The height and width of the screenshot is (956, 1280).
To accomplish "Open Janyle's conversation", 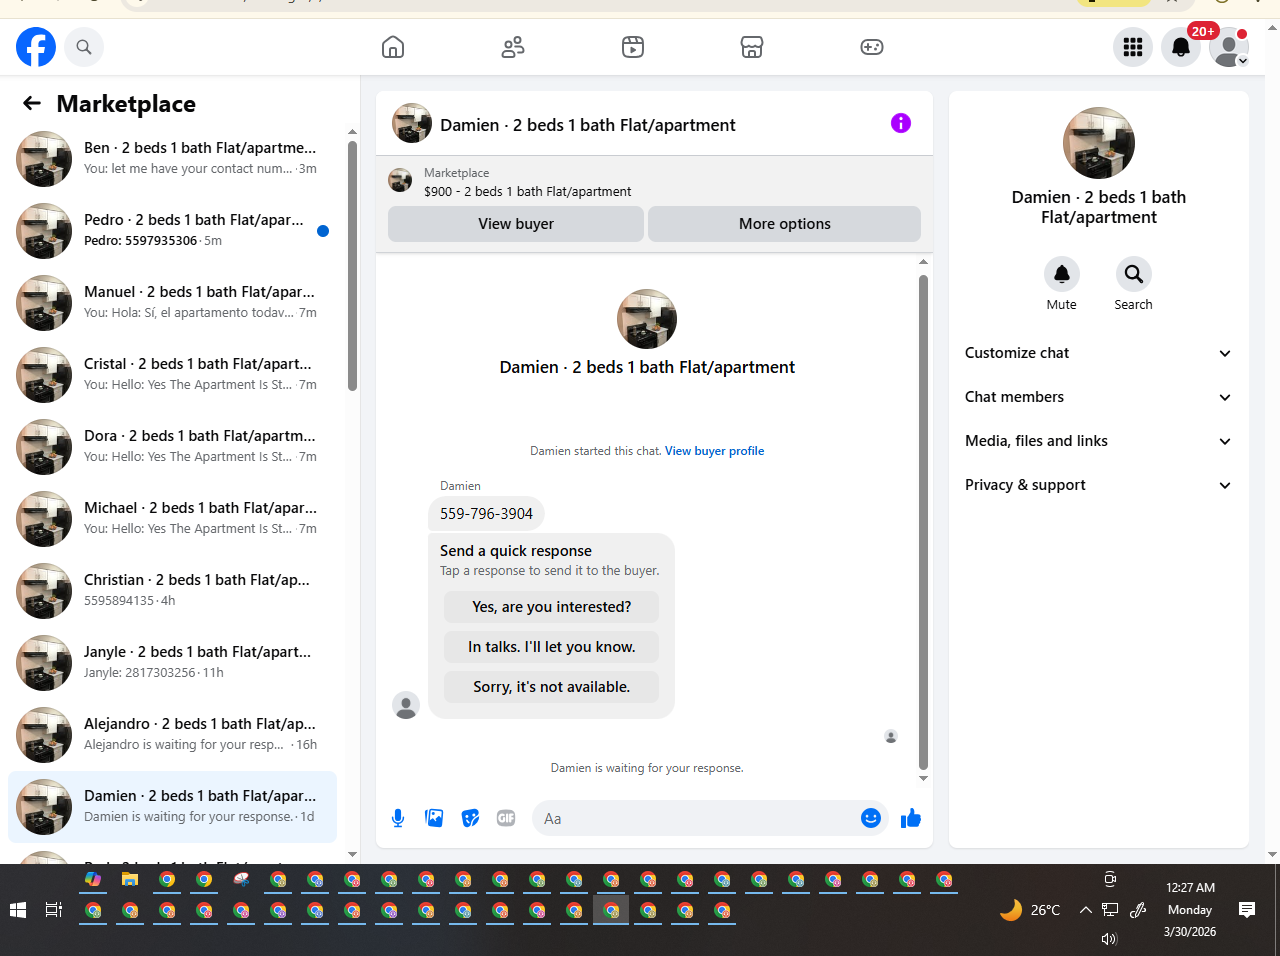I will click(x=173, y=663).
